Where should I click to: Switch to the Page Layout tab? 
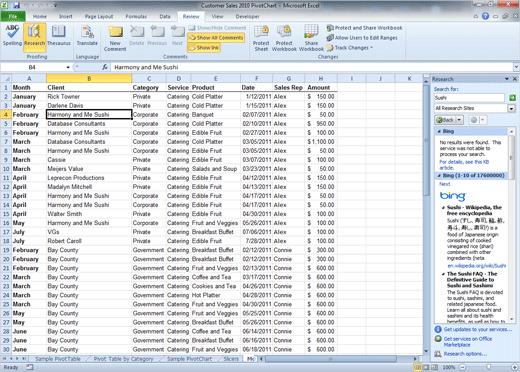point(99,16)
